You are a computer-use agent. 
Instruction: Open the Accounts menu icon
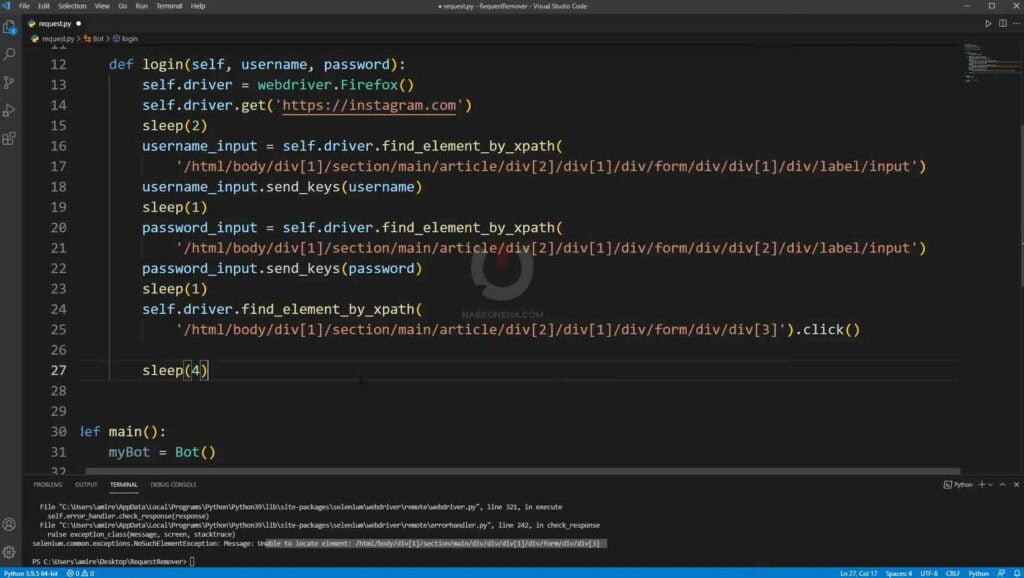[x=9, y=524]
